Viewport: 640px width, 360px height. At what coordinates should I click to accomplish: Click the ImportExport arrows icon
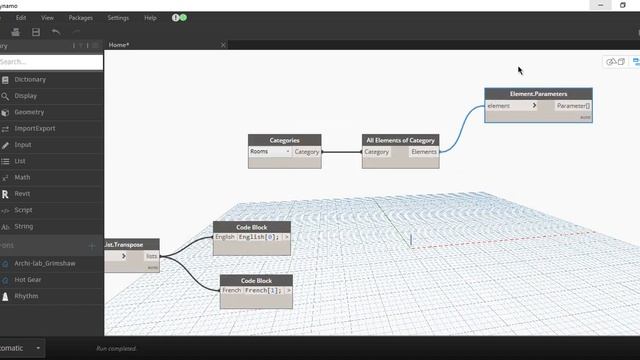tap(5, 129)
